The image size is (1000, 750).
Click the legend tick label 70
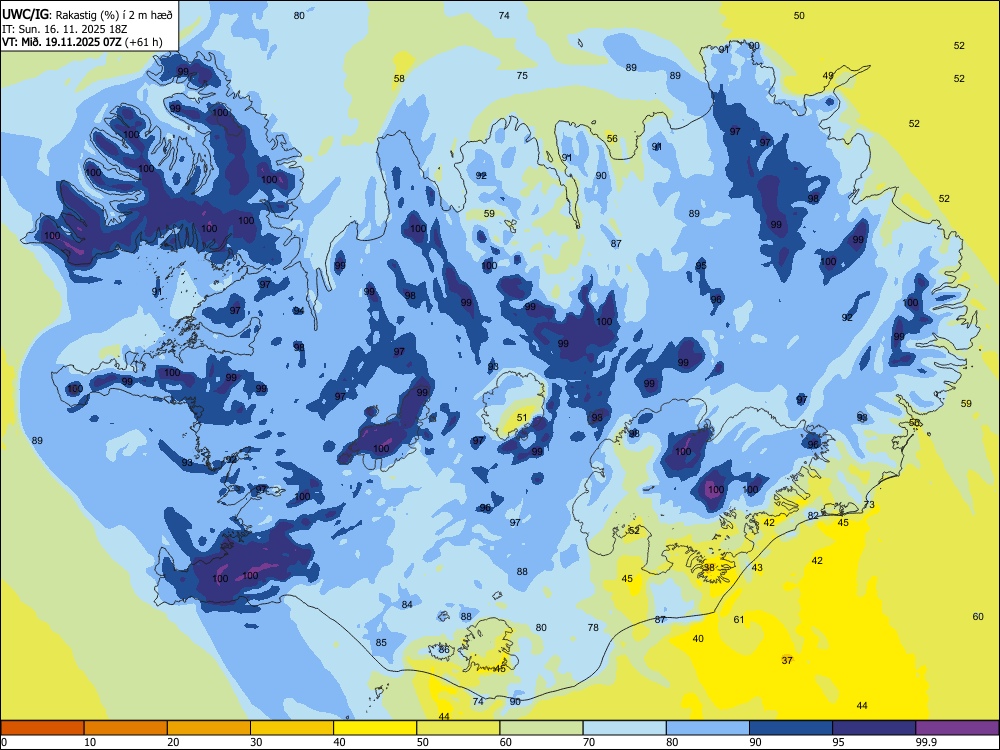589,742
